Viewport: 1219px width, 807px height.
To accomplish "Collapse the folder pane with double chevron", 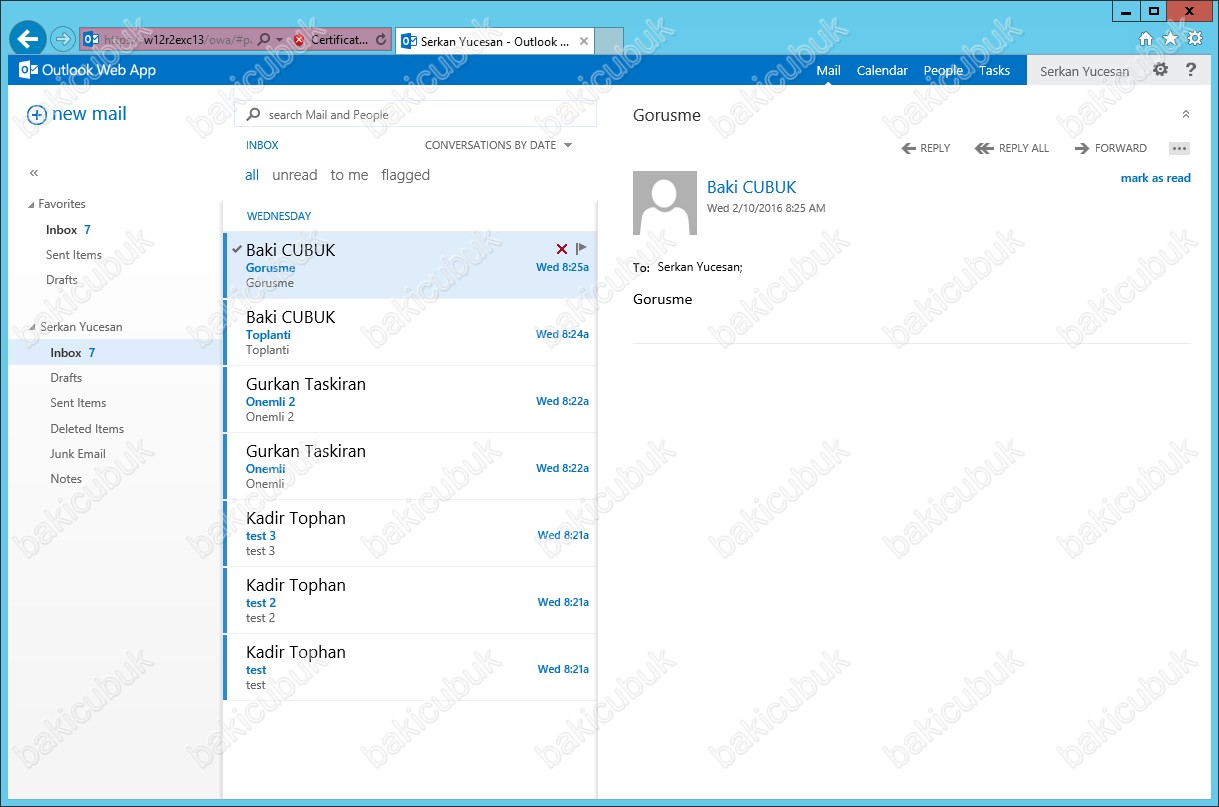I will coord(34,173).
